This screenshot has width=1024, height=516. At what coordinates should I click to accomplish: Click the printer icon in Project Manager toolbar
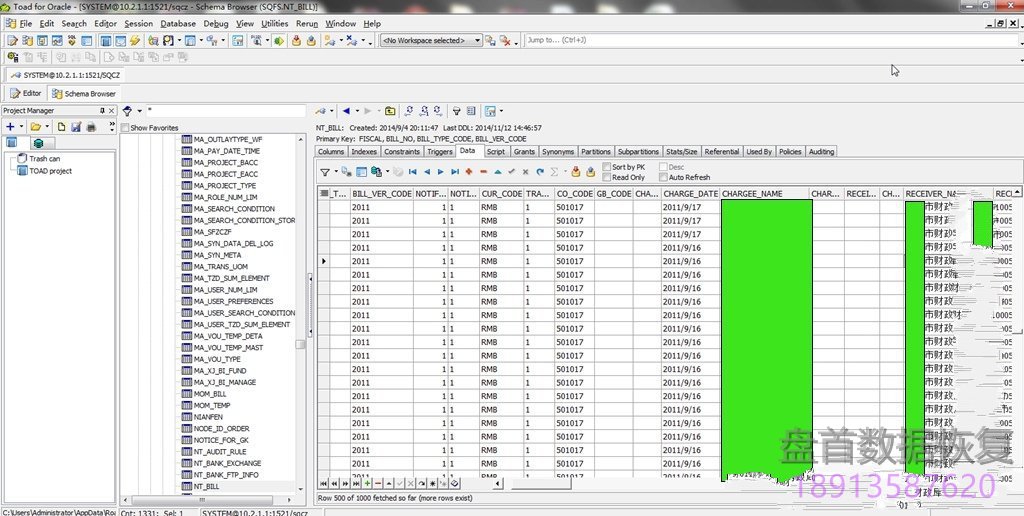(91, 127)
